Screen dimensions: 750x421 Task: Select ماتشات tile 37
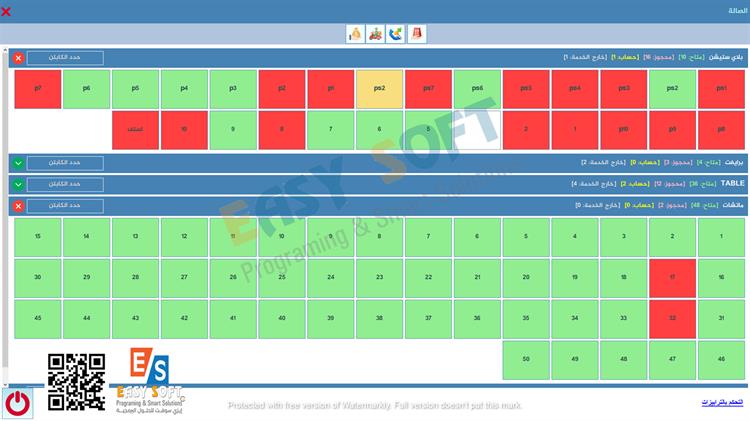tap(428, 319)
